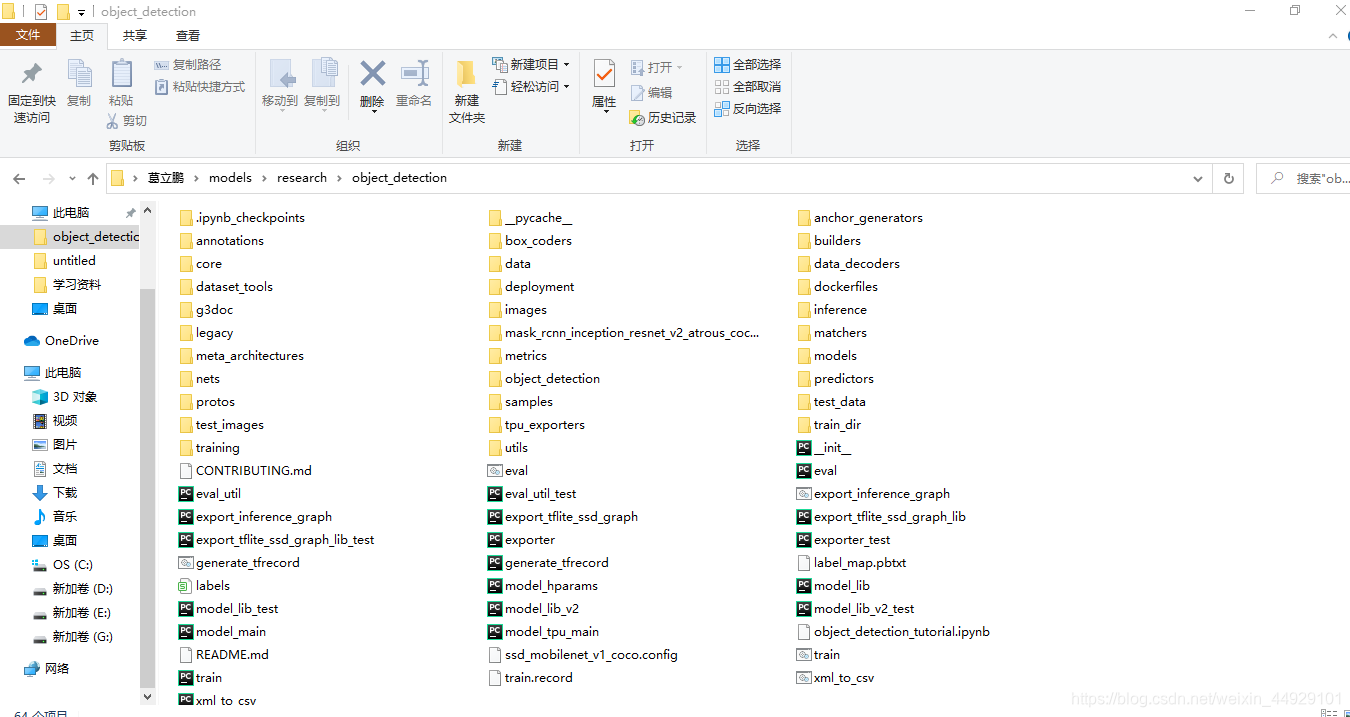Click the navigation pane scroll down arrow
1350x717 pixels.
point(148,696)
